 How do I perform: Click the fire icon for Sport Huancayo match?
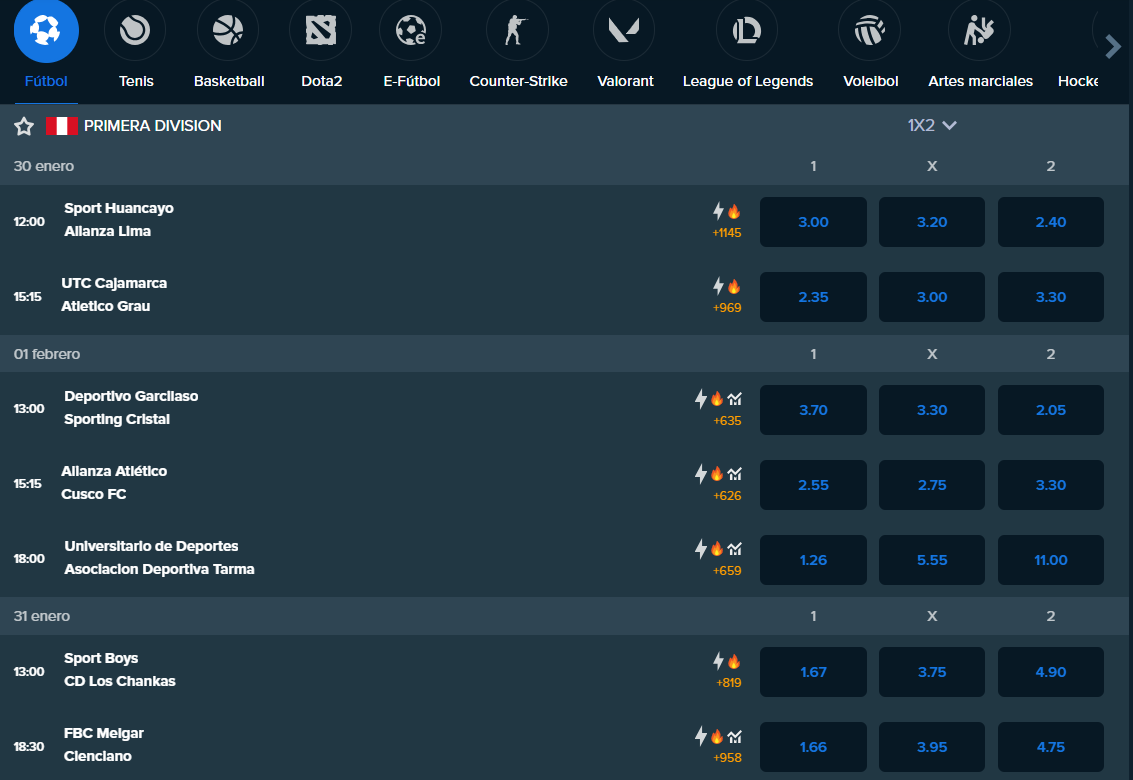point(734,211)
